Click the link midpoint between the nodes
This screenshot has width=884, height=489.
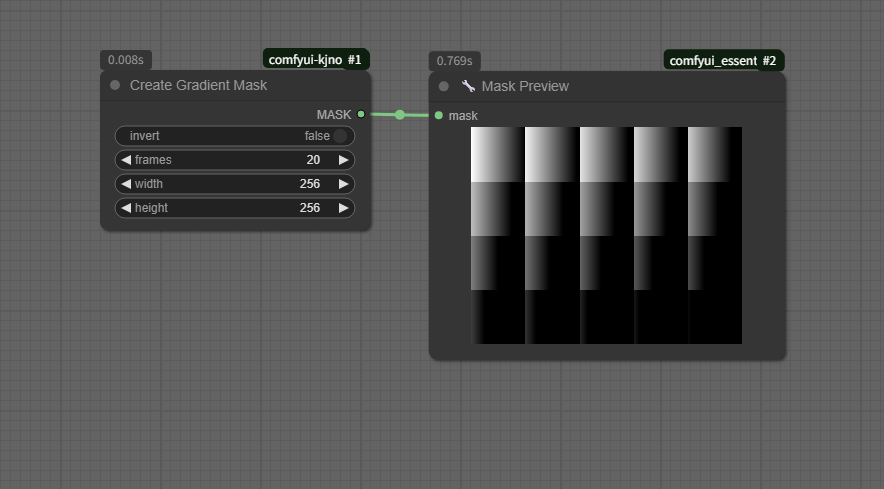(400, 115)
